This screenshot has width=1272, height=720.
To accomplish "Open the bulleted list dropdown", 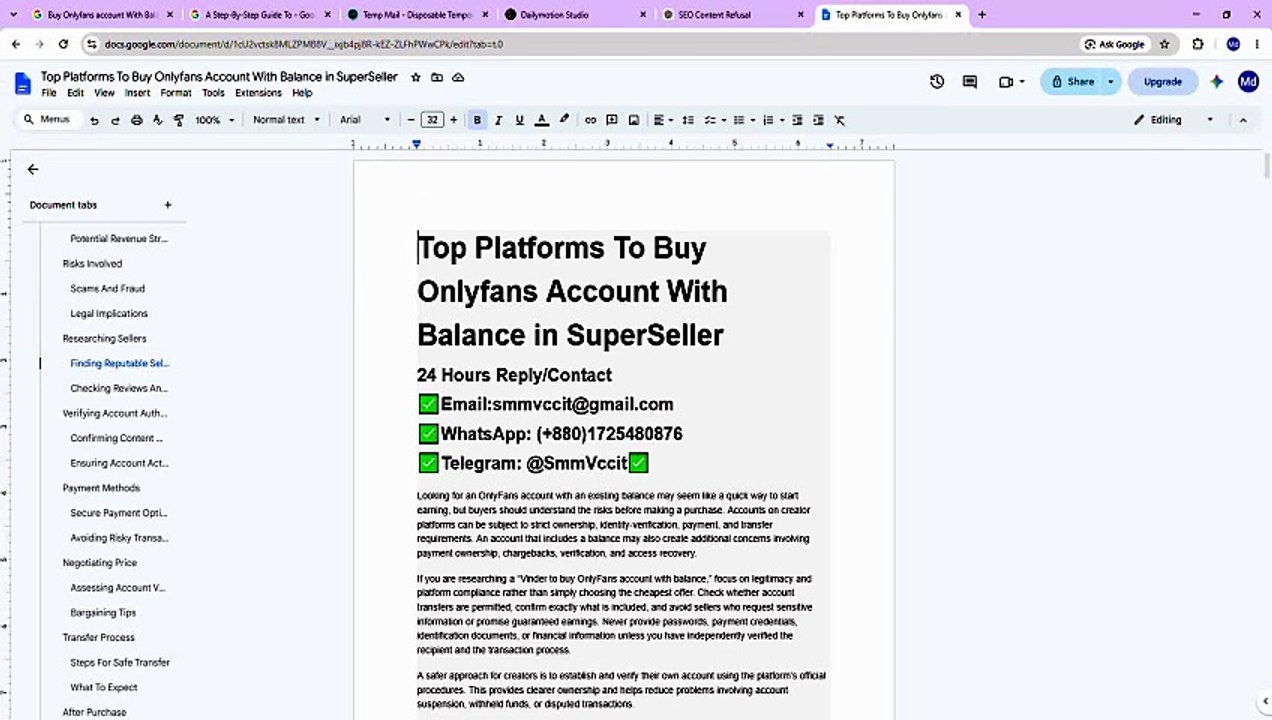I will pos(744,120).
